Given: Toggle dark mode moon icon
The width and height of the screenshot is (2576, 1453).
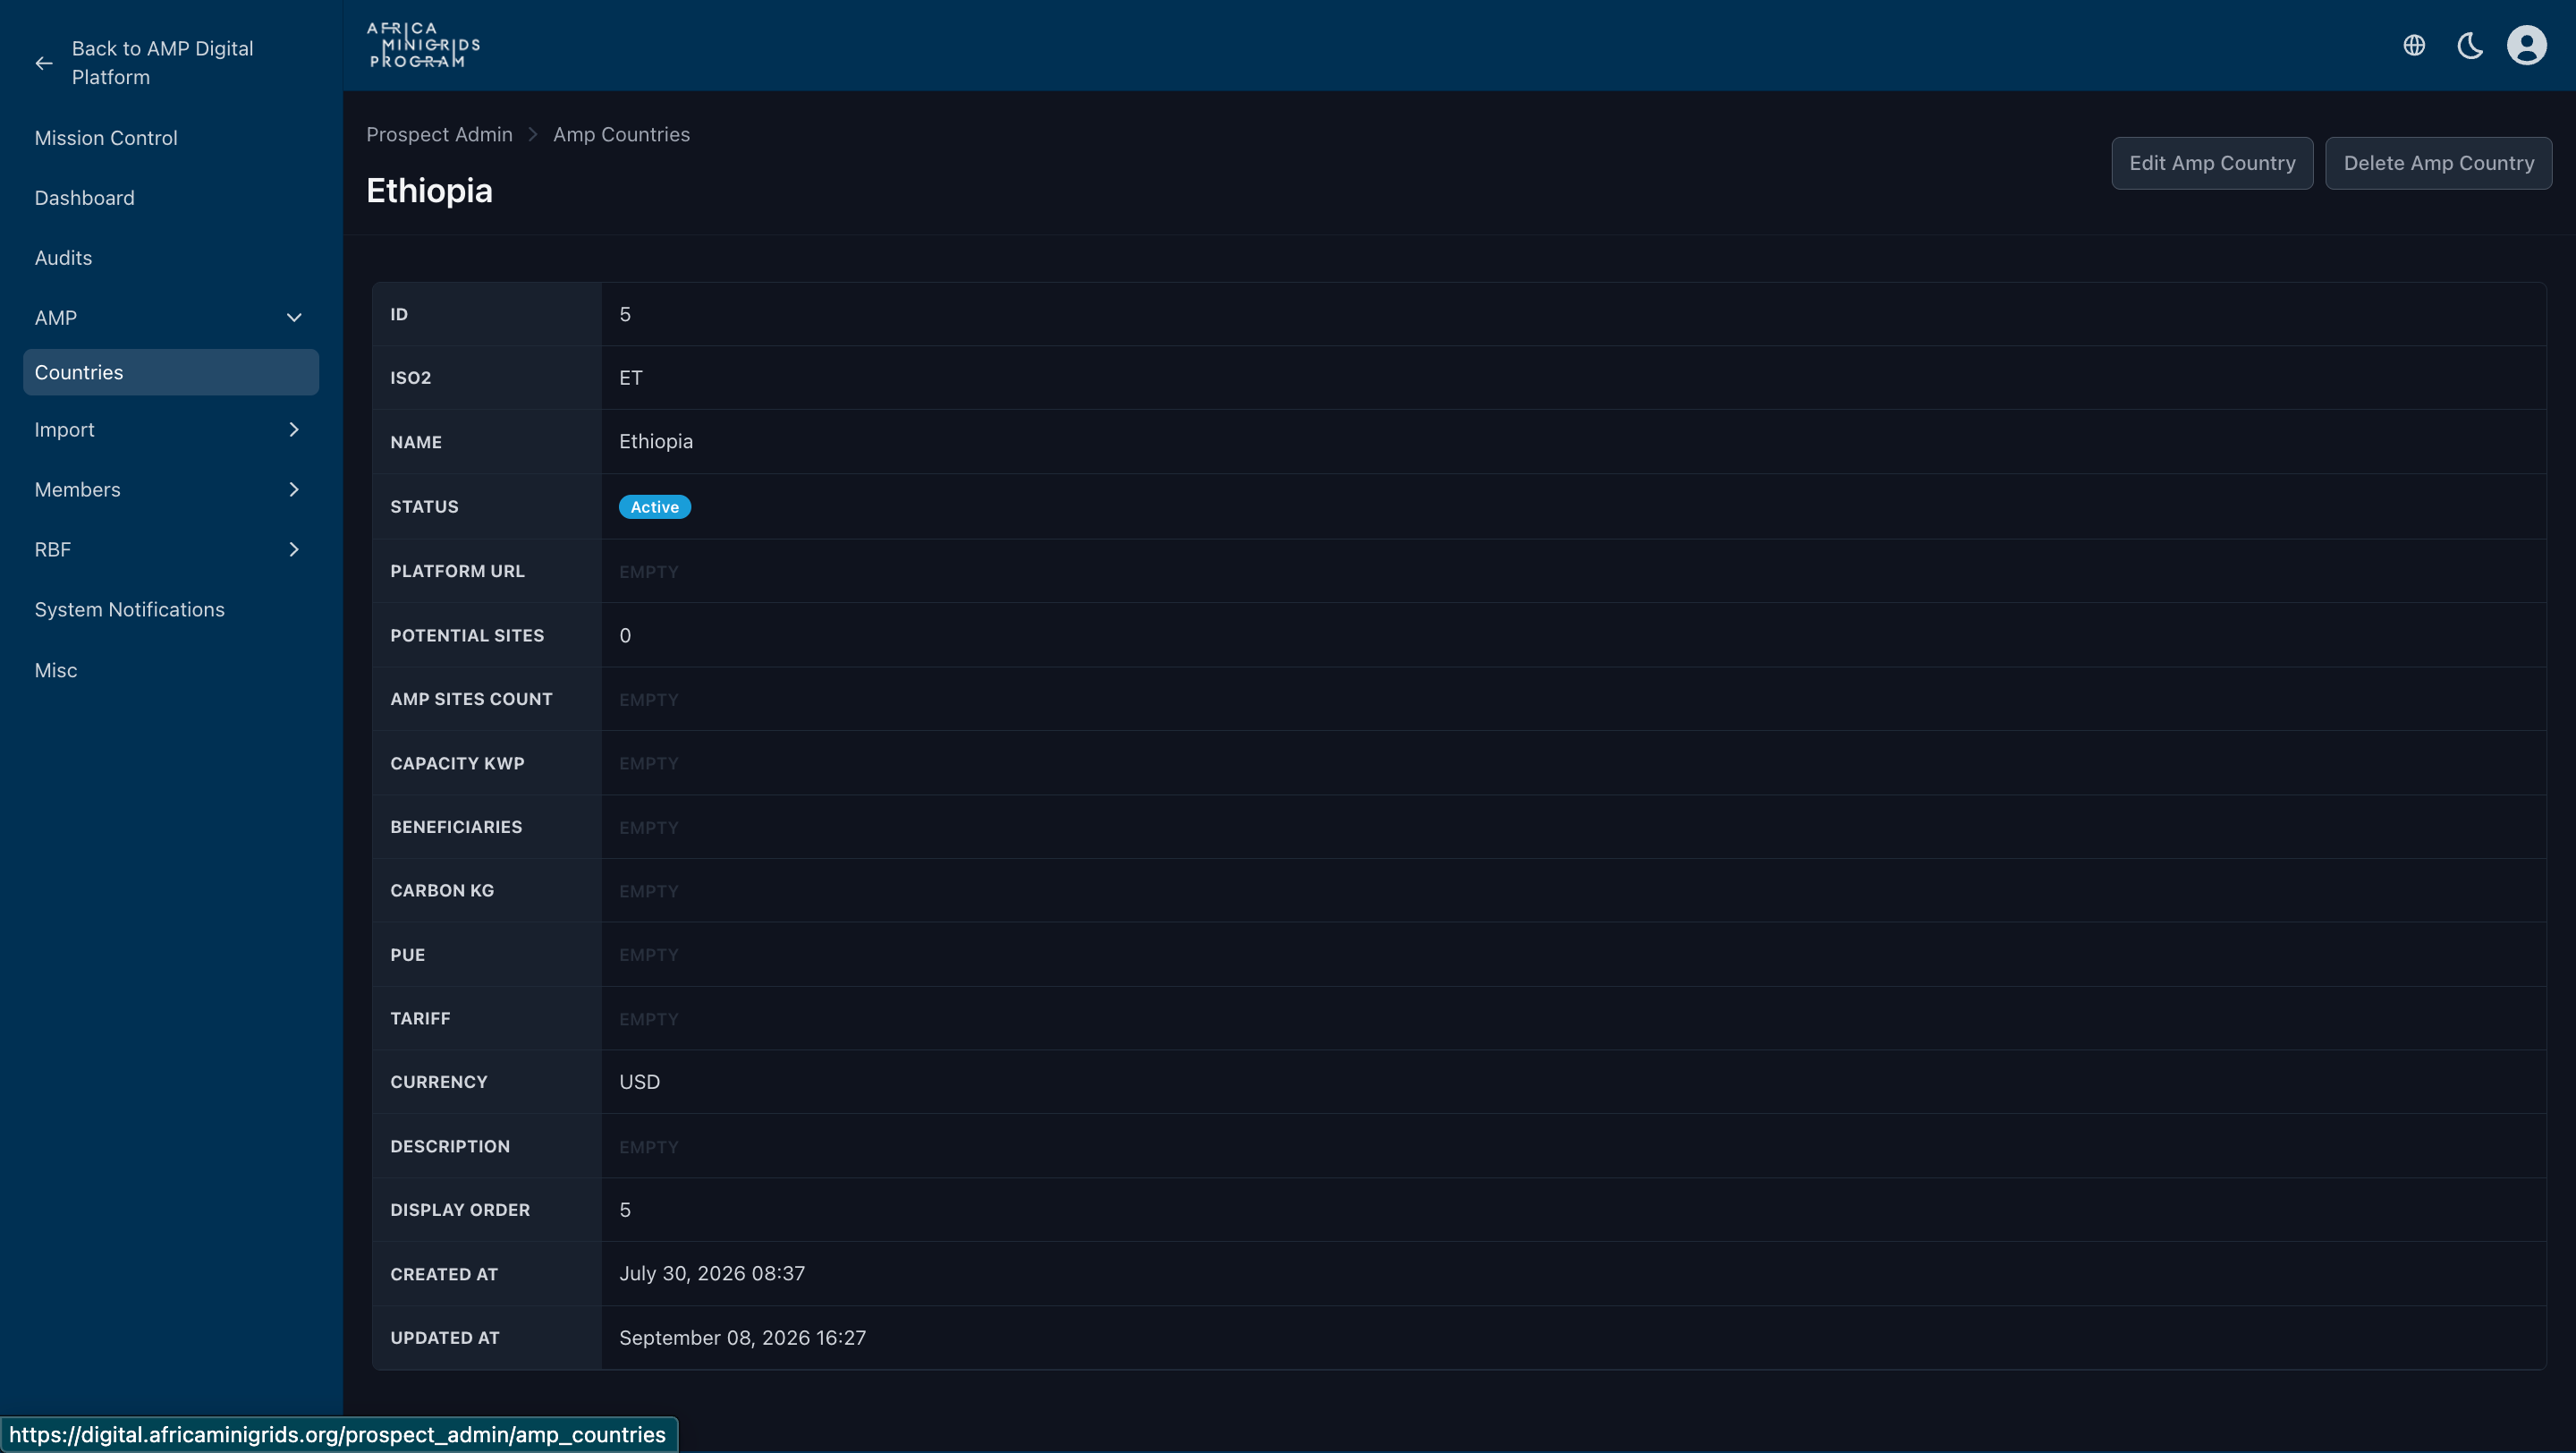Looking at the screenshot, I should [x=2470, y=45].
